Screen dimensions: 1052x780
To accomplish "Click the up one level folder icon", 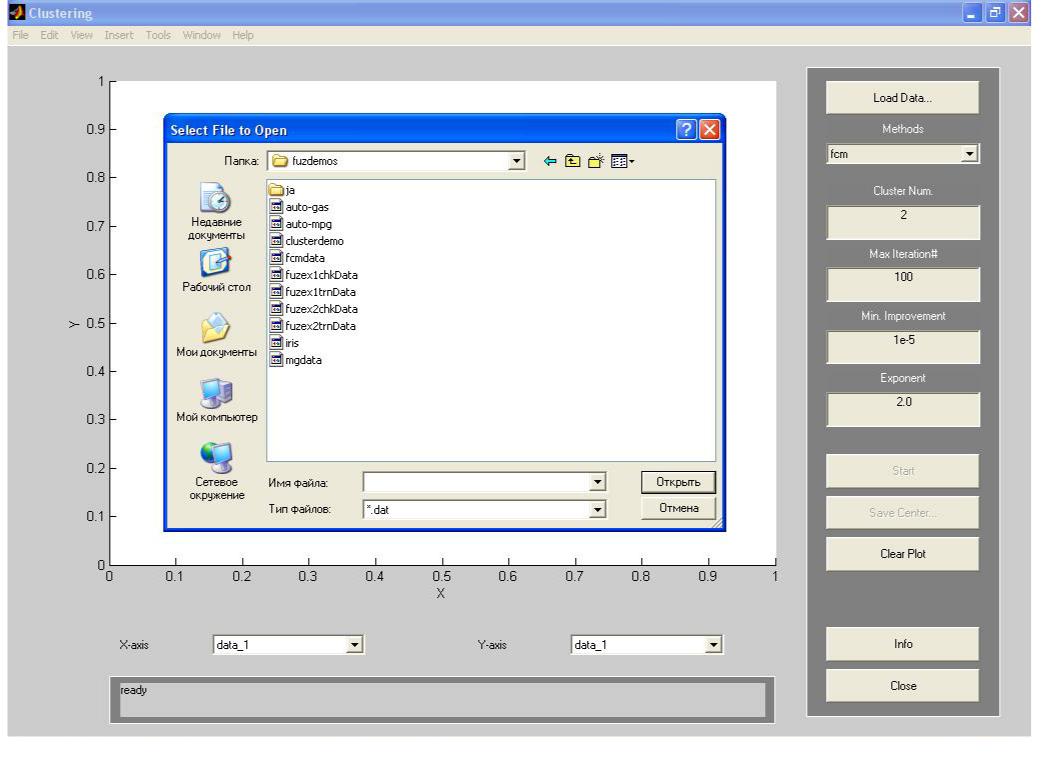I will click(x=573, y=161).
